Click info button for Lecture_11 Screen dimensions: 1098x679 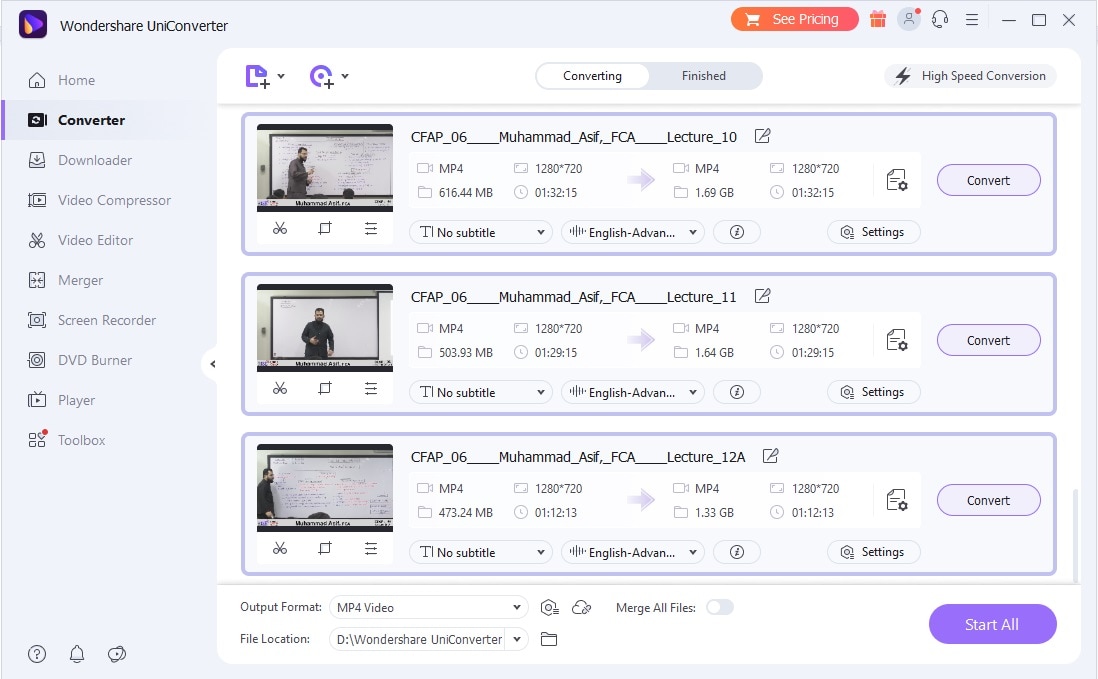(x=737, y=392)
